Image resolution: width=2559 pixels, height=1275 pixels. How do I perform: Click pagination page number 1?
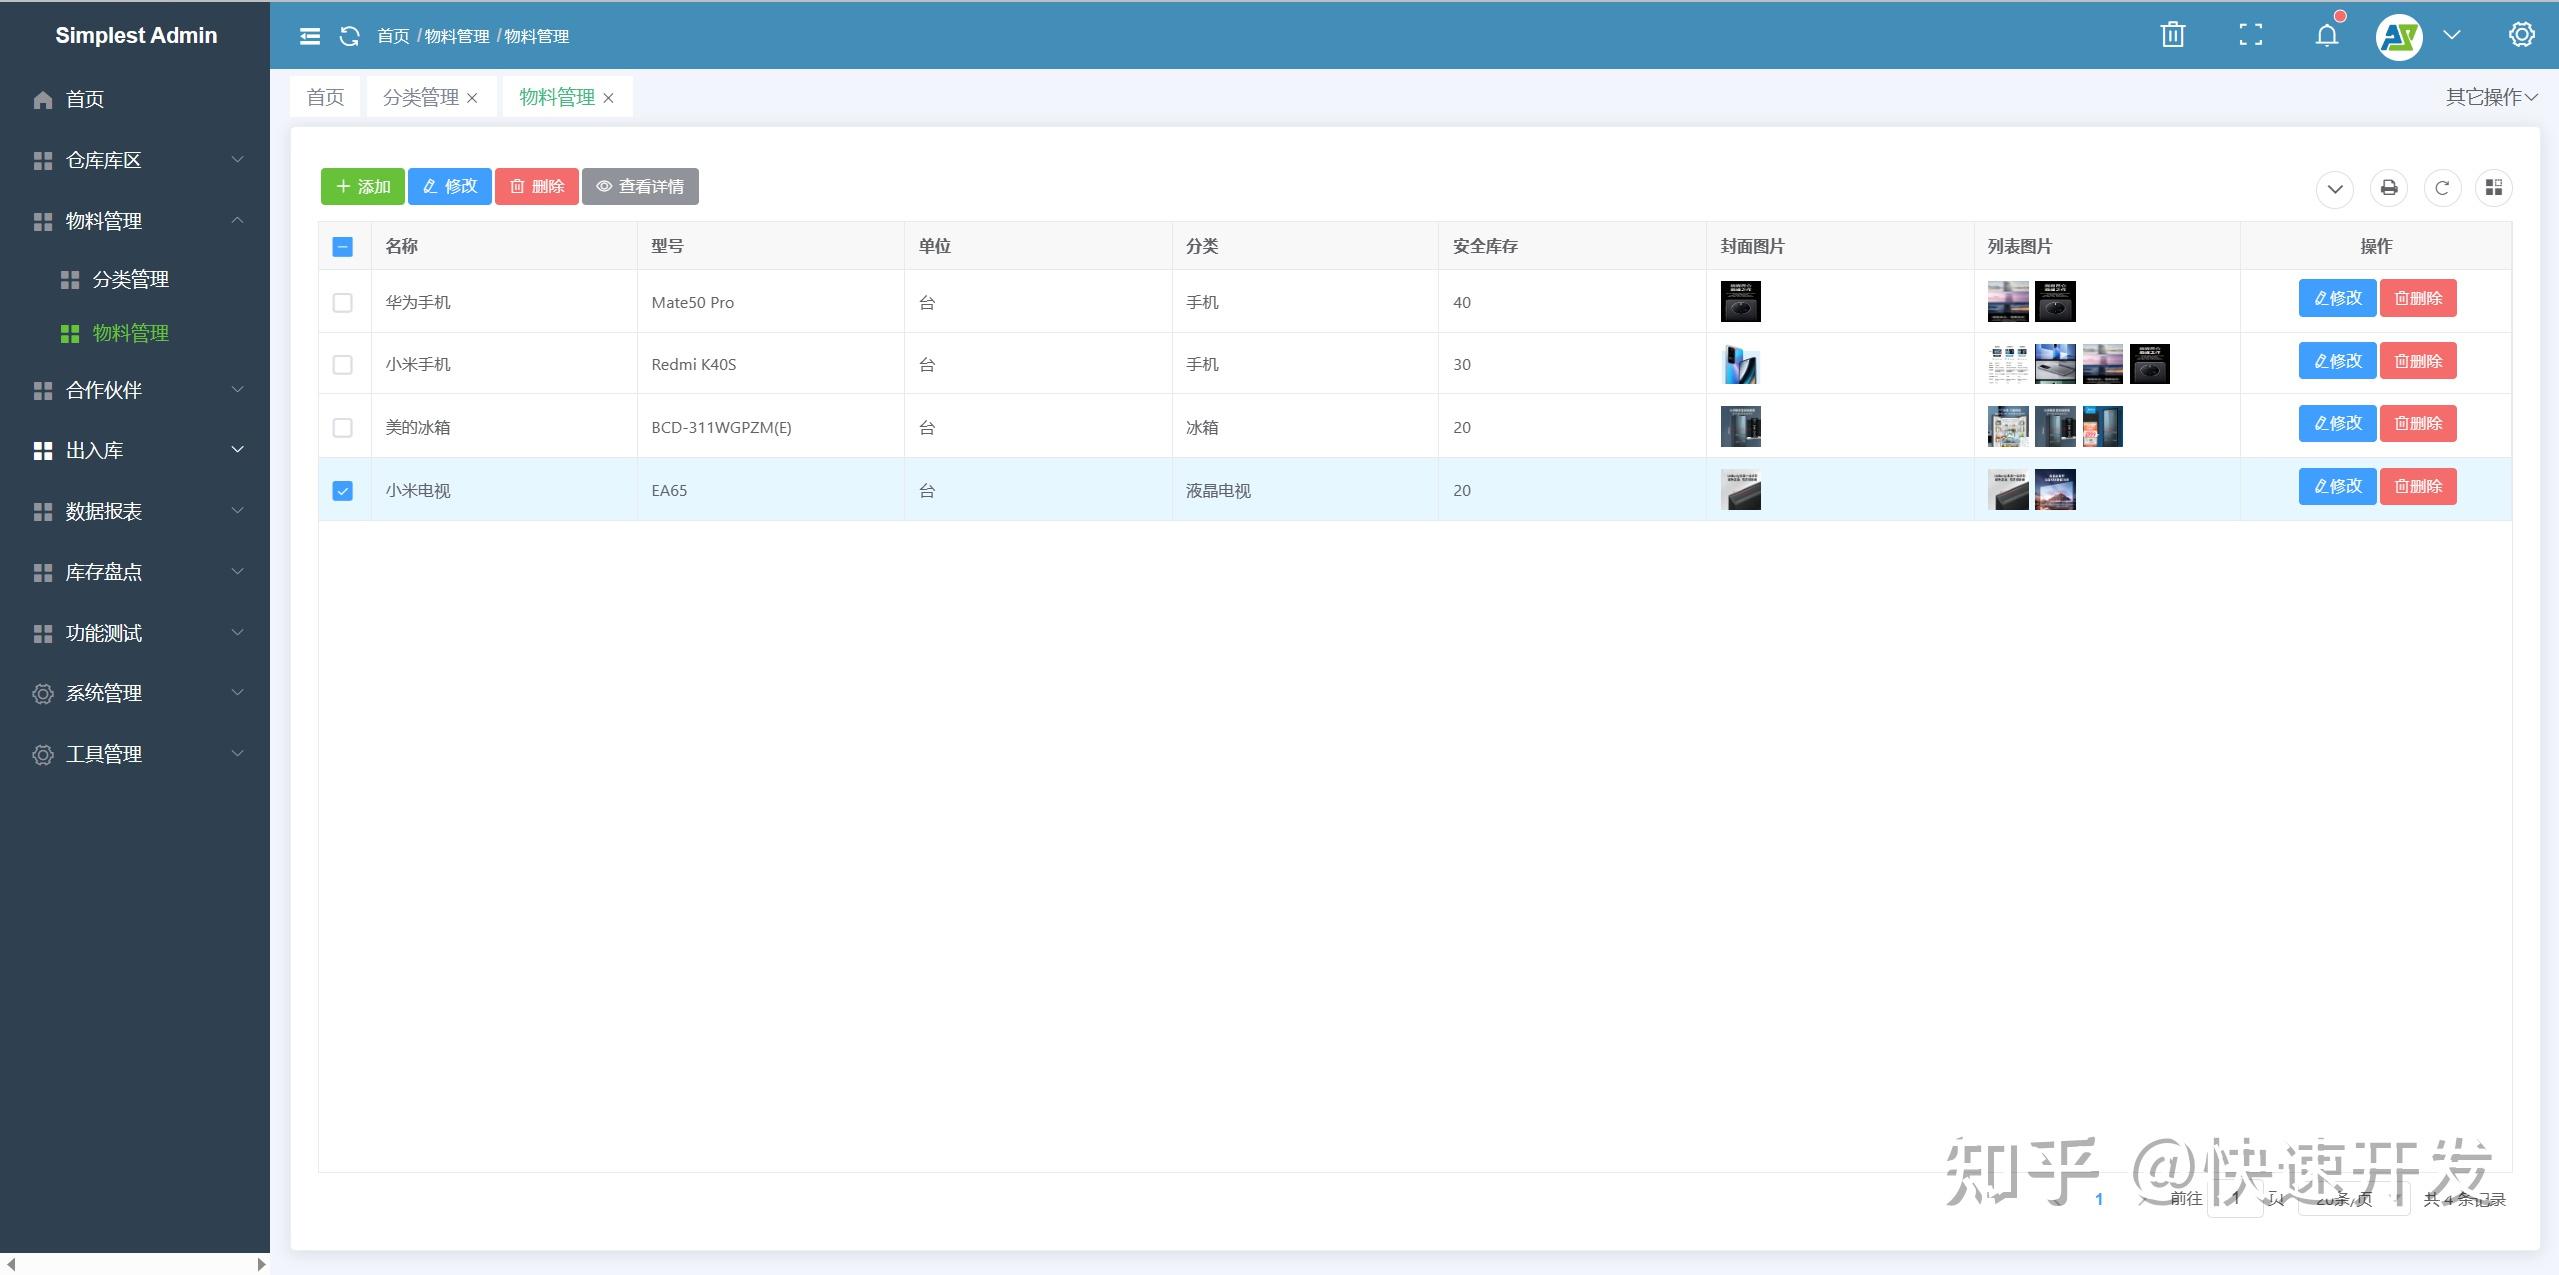click(x=2099, y=1199)
